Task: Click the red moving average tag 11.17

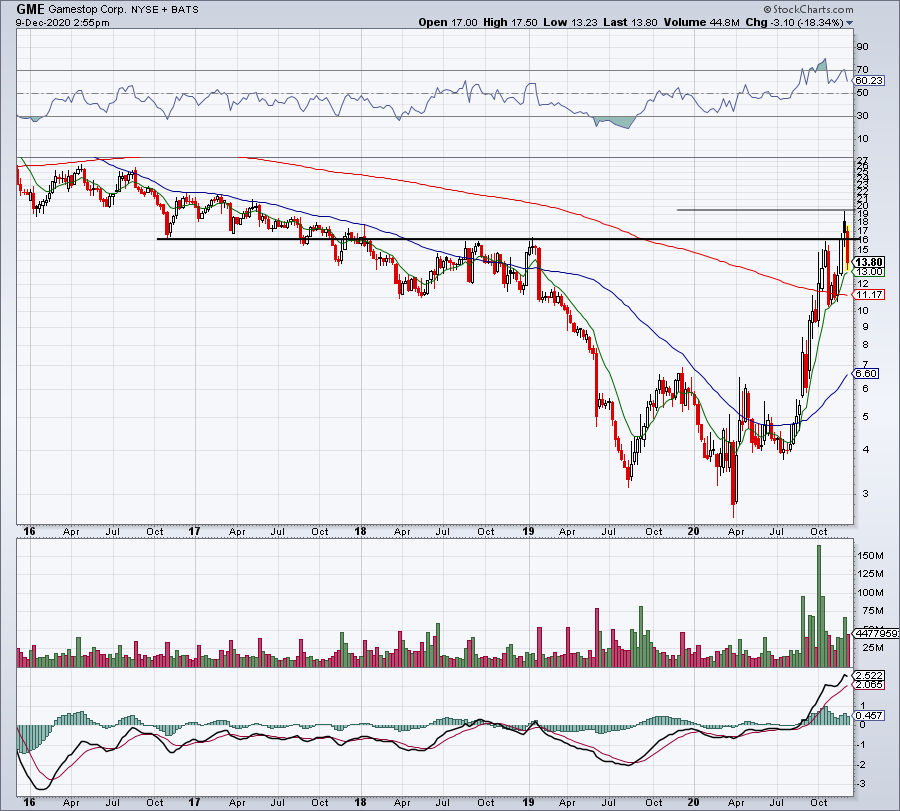Action: coord(869,294)
